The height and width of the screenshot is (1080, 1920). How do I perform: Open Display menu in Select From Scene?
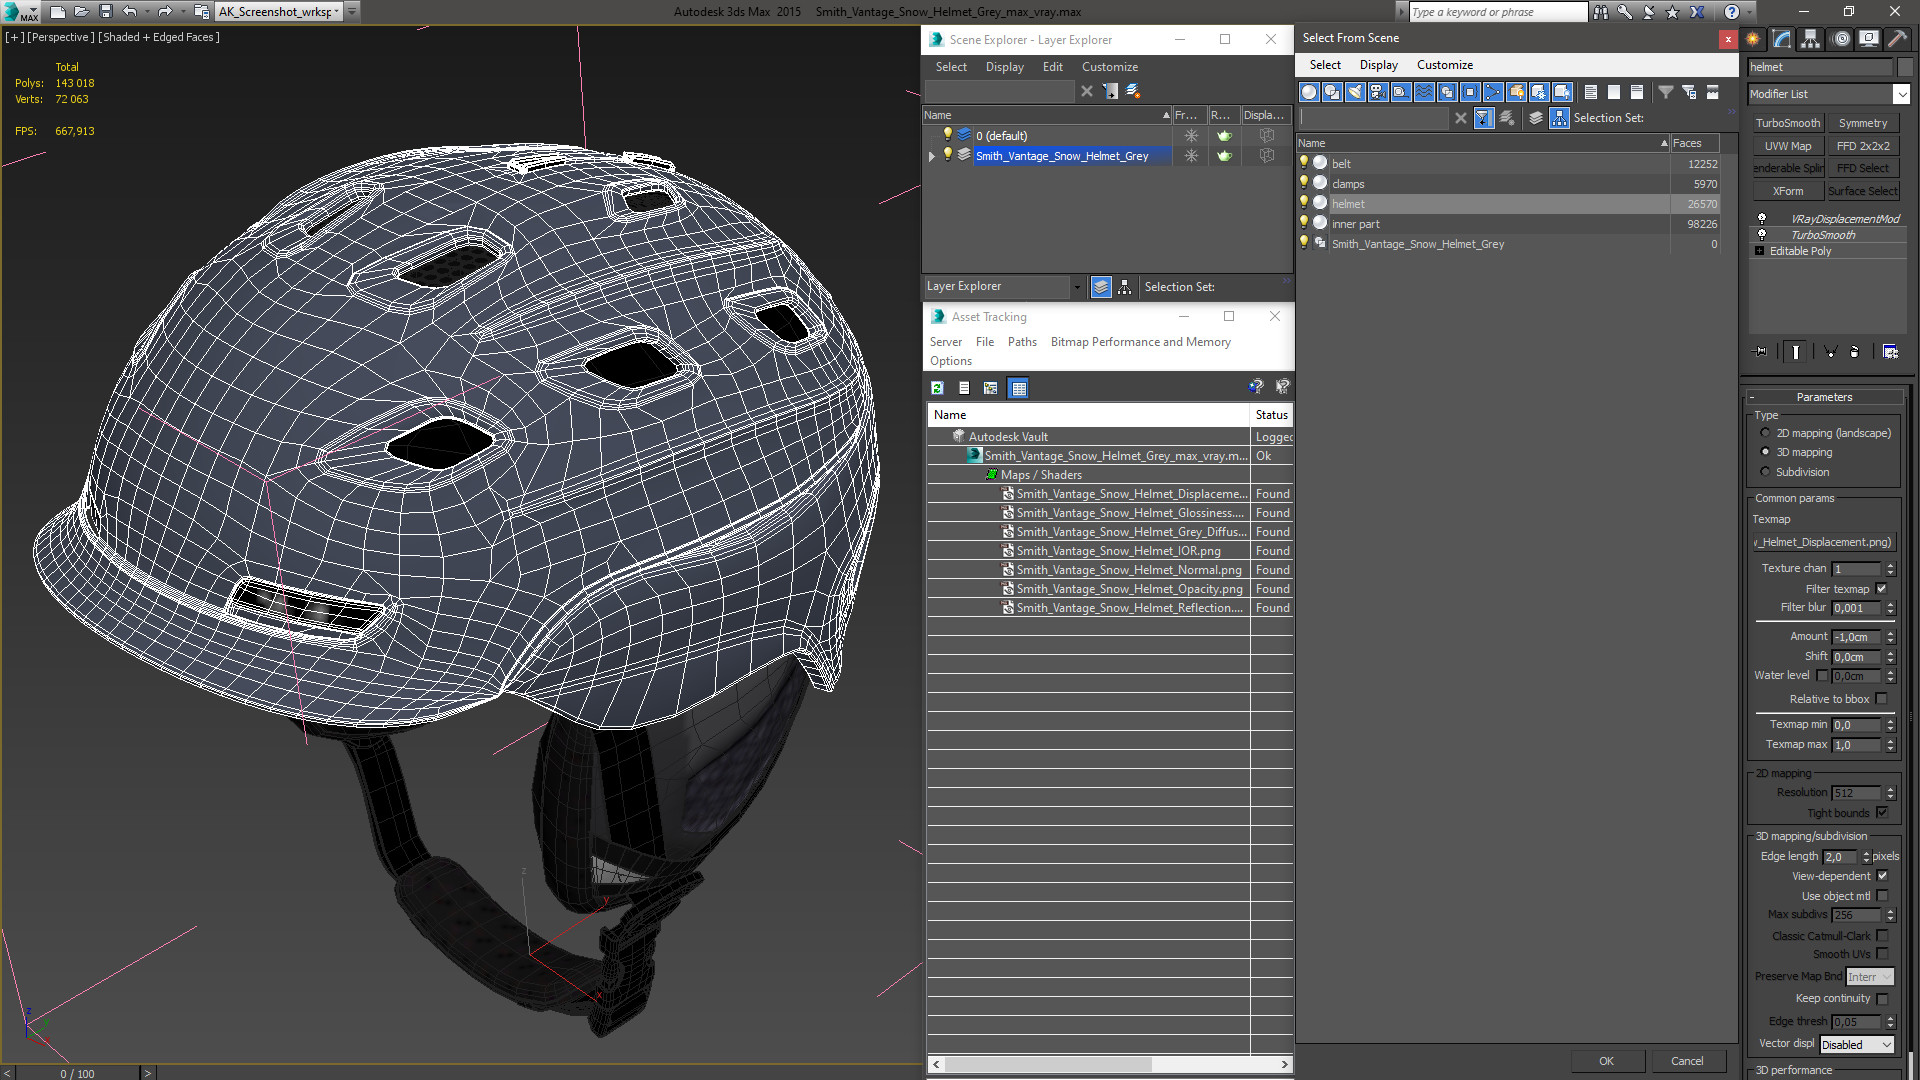point(1378,65)
